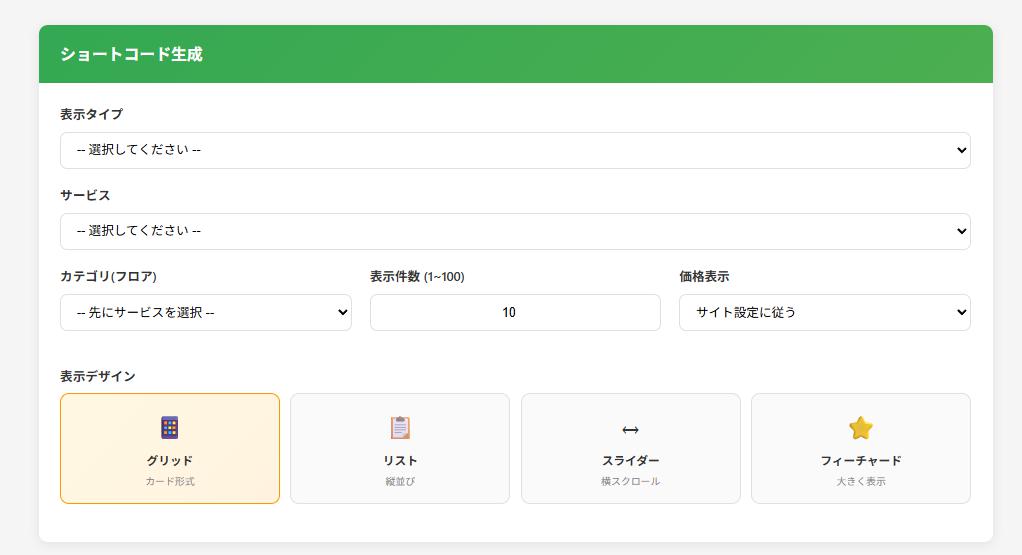Click the star icon for フィーチャード
The width and height of the screenshot is (1022, 555).
coord(860,428)
